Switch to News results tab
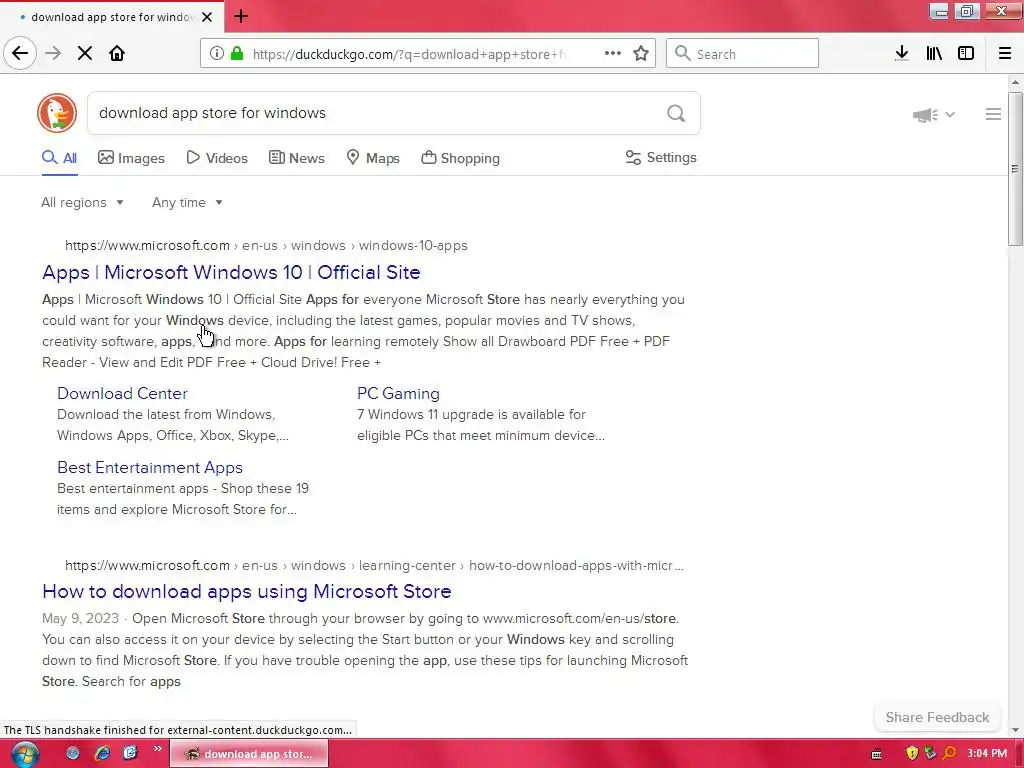 tap(296, 158)
